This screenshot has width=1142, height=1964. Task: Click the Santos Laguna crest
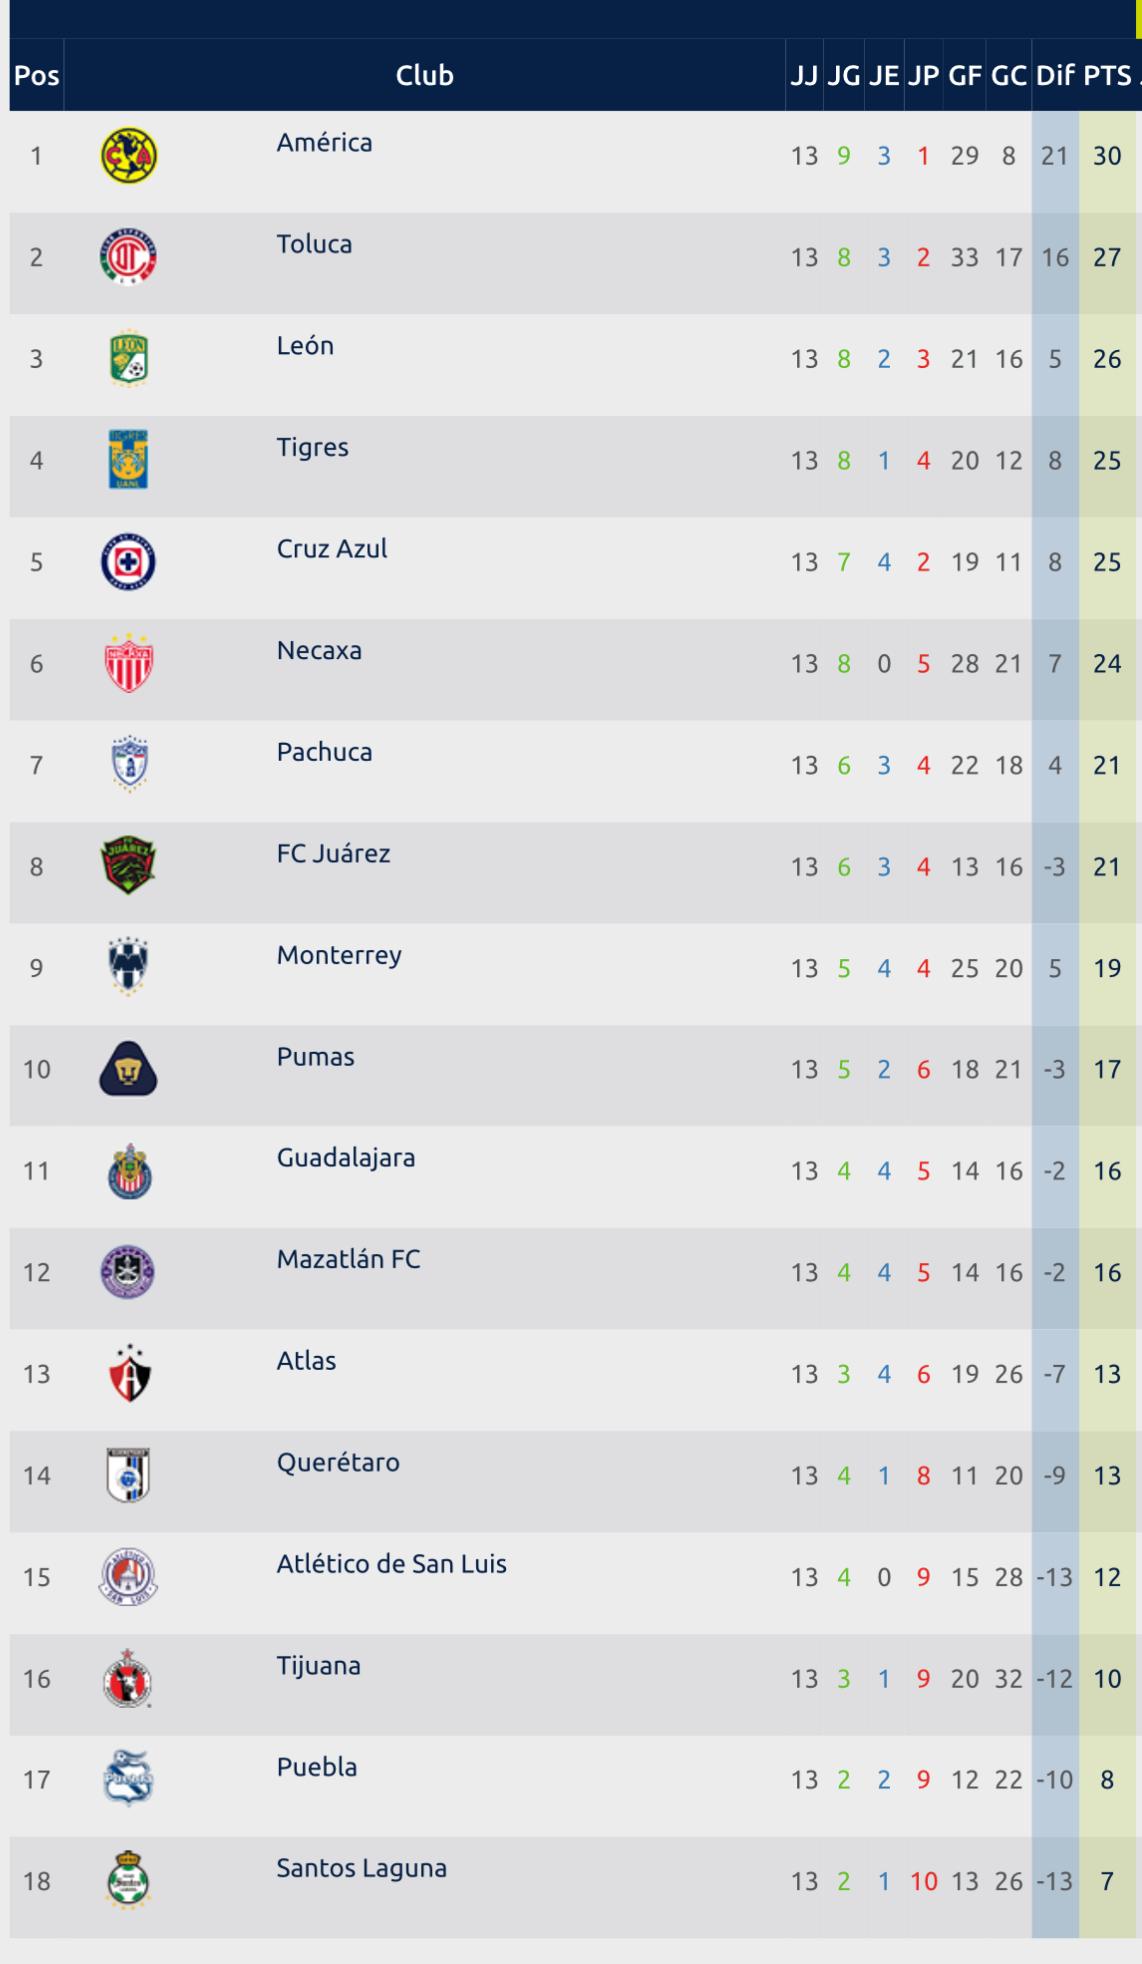[129, 1881]
